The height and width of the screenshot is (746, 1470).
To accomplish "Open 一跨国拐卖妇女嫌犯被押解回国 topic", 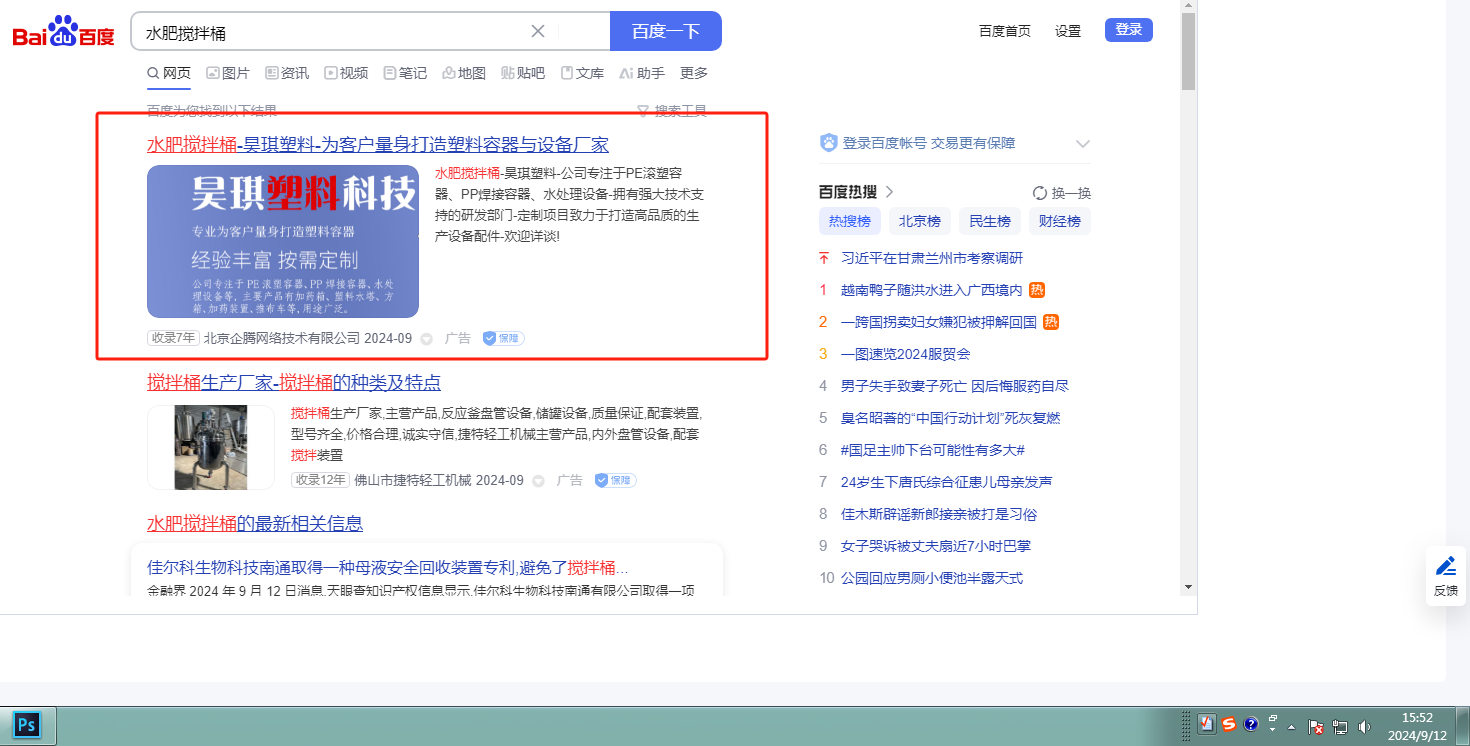I will click(939, 322).
